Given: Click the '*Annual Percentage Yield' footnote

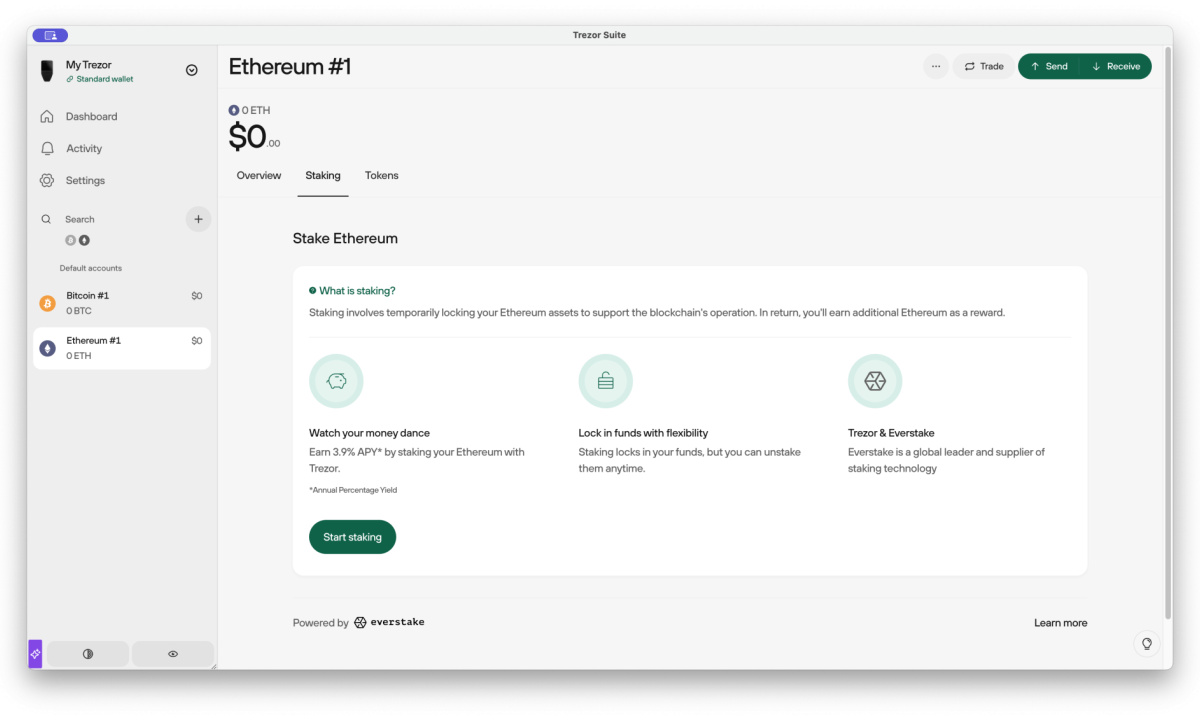Looking at the screenshot, I should point(353,490).
